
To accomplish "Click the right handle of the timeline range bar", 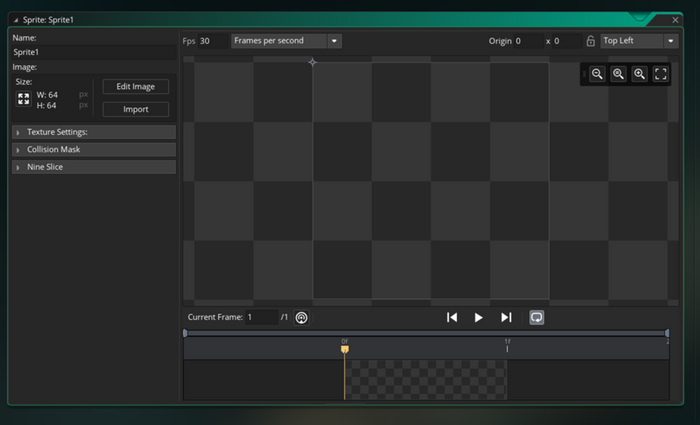I will [x=667, y=333].
